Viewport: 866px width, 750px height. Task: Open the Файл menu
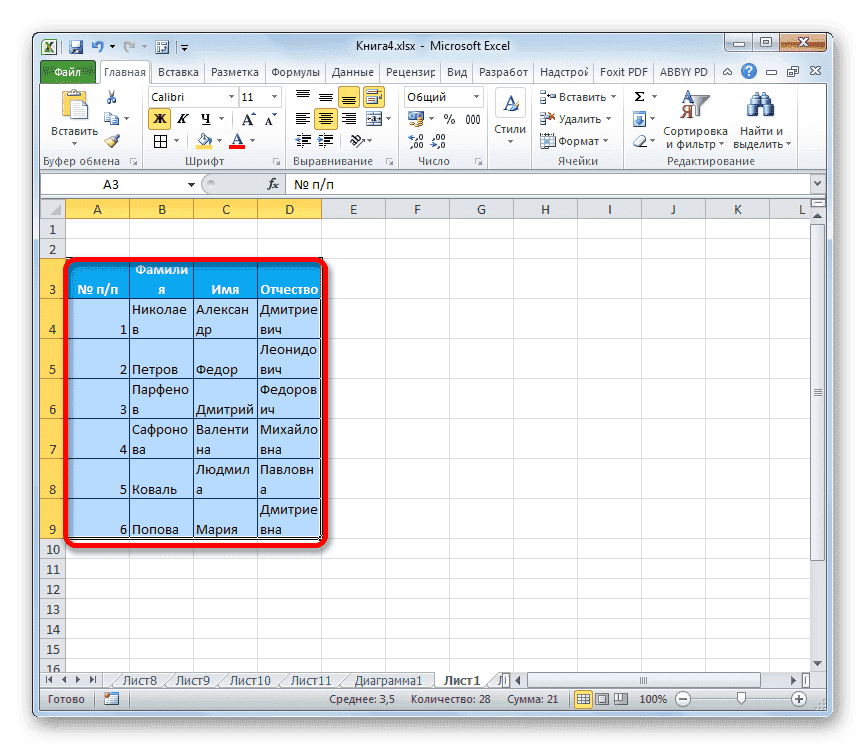point(69,71)
